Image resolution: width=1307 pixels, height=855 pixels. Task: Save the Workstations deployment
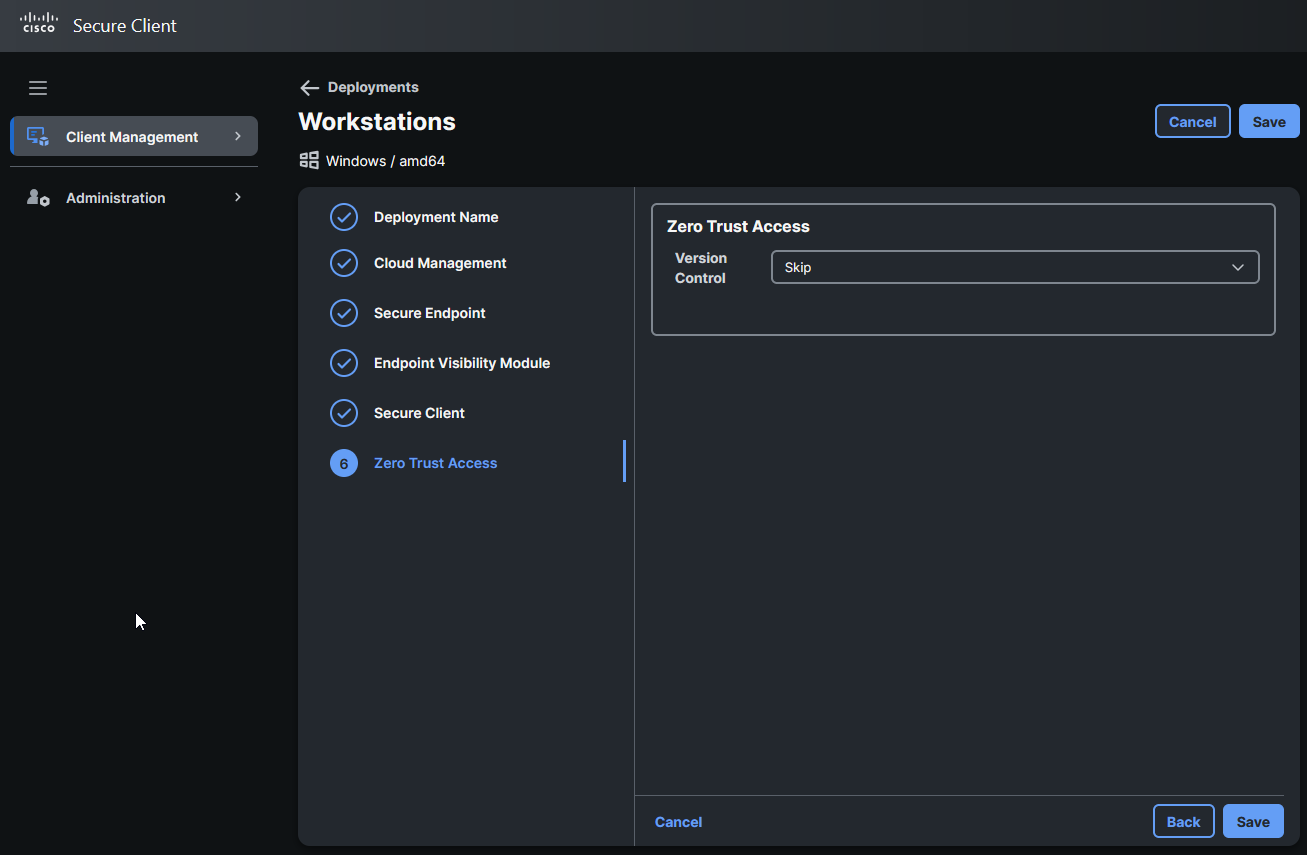click(1268, 121)
